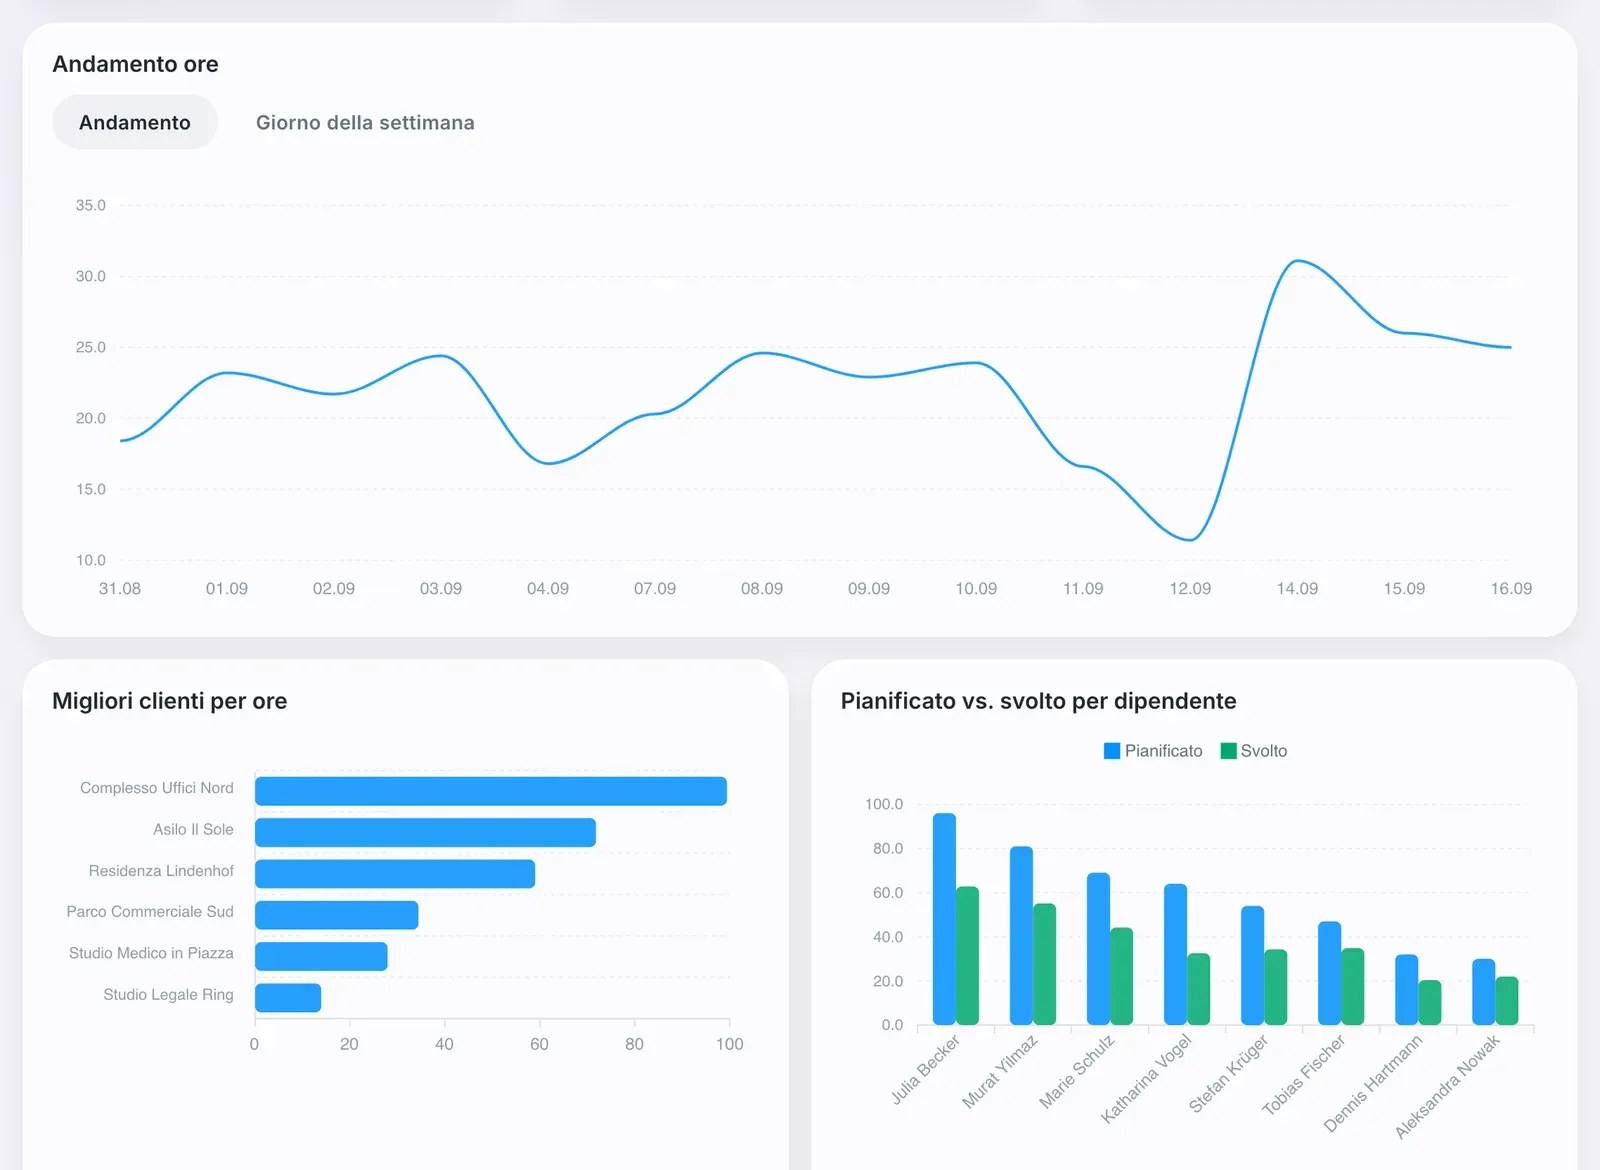Click the 100.0 value on the employee chart axis
This screenshot has height=1170, width=1600.
coord(884,804)
